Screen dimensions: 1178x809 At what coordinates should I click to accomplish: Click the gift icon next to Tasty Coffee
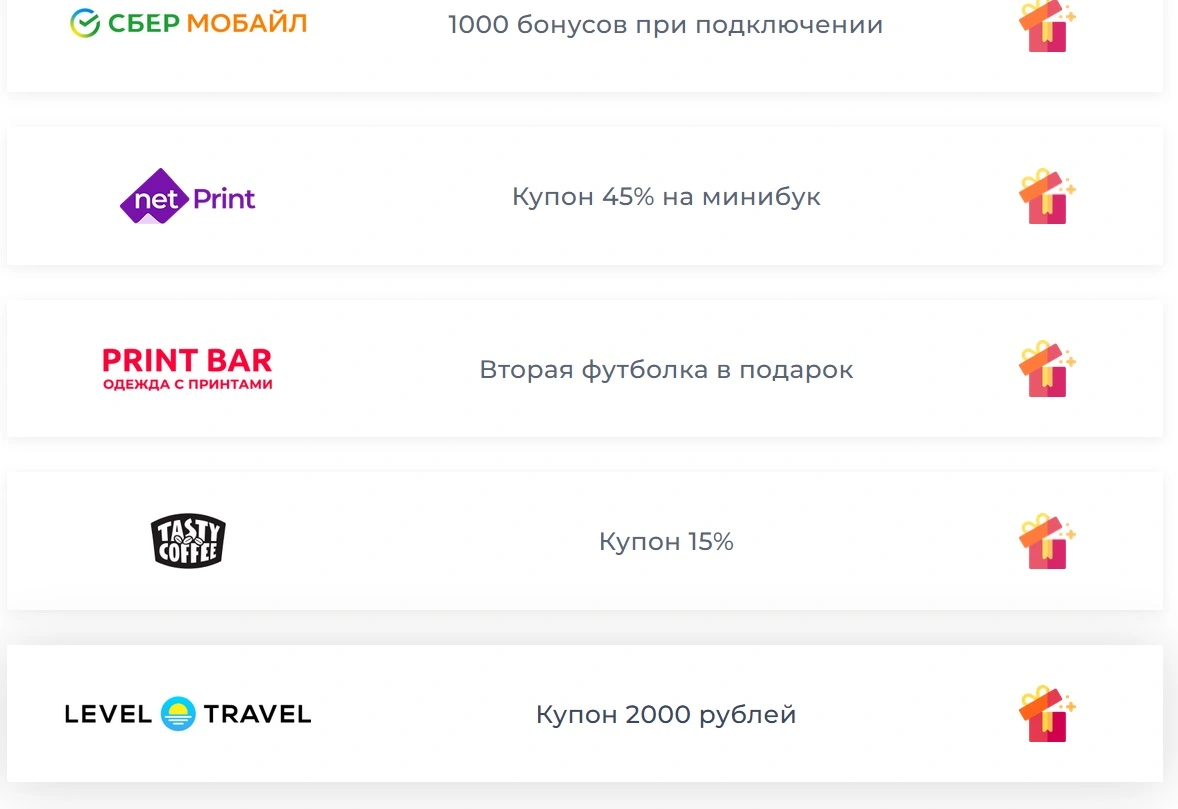[1047, 541]
